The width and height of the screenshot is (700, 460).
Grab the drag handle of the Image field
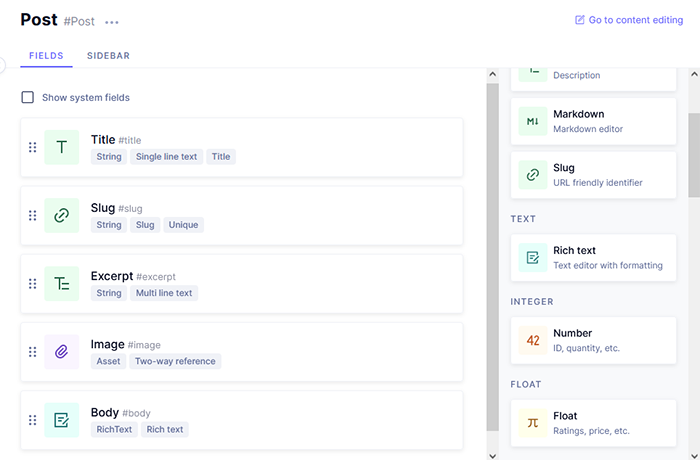(33, 352)
